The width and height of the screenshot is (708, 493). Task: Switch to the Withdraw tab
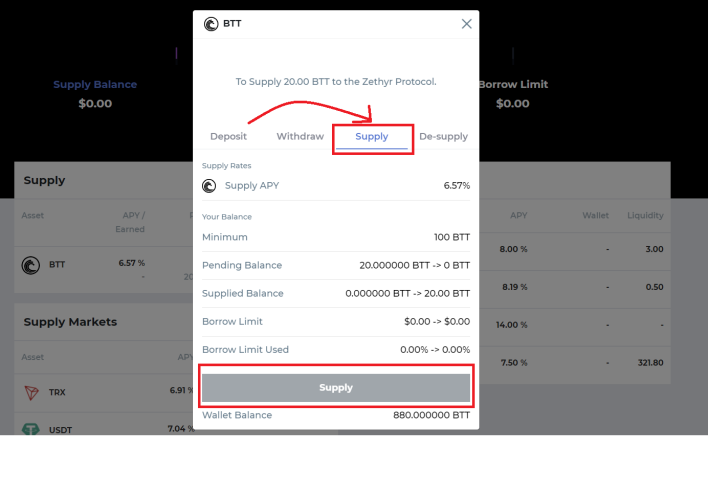pyautogui.click(x=300, y=136)
